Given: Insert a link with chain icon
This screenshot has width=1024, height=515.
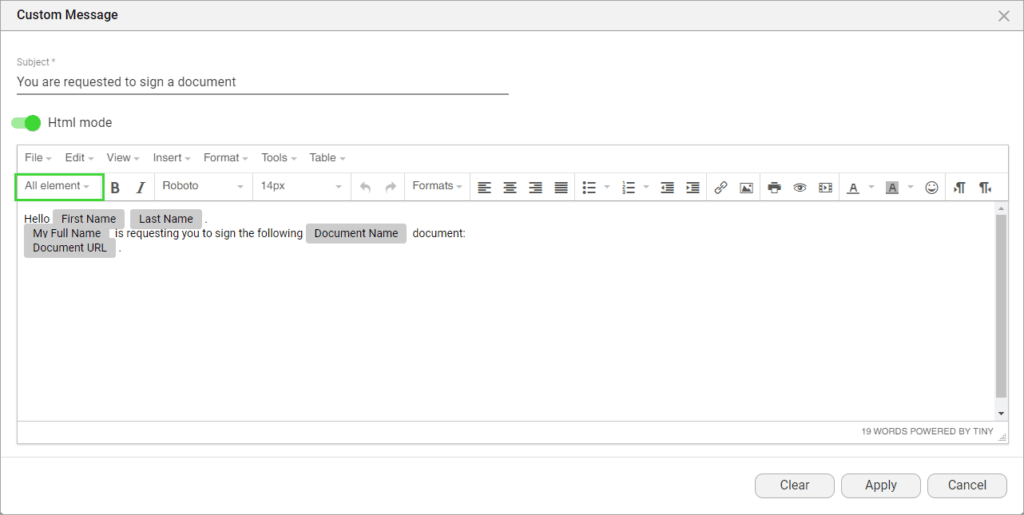Looking at the screenshot, I should (720, 187).
